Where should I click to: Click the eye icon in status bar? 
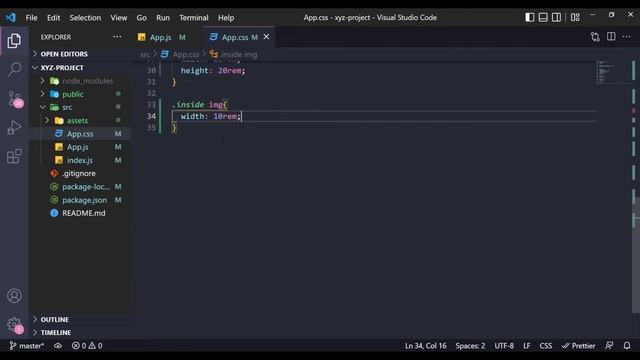(x=58, y=346)
